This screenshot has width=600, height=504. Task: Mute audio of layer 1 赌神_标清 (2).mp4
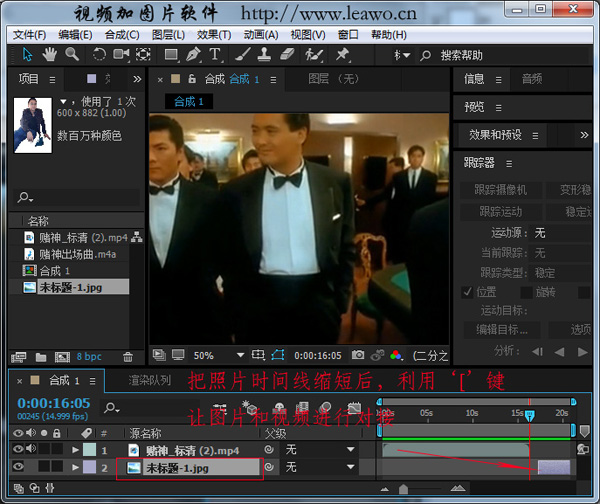click(31, 449)
